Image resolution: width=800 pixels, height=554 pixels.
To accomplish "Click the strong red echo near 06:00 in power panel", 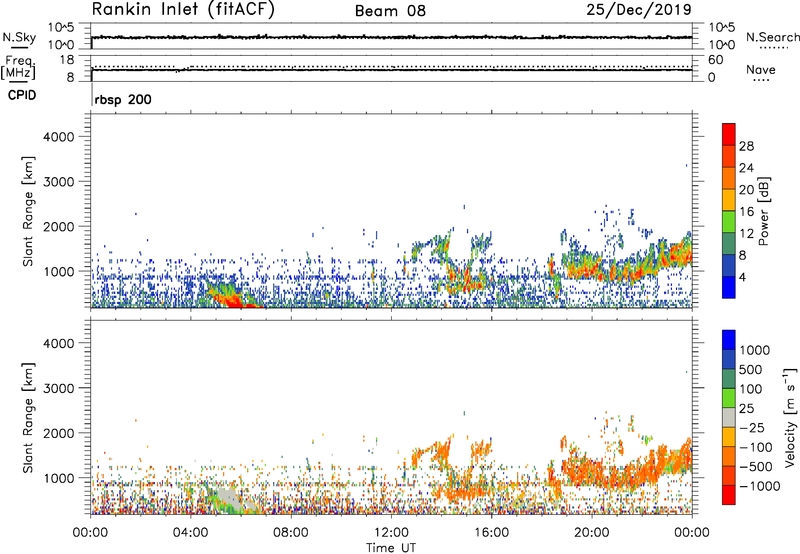I will pyautogui.click(x=234, y=301).
